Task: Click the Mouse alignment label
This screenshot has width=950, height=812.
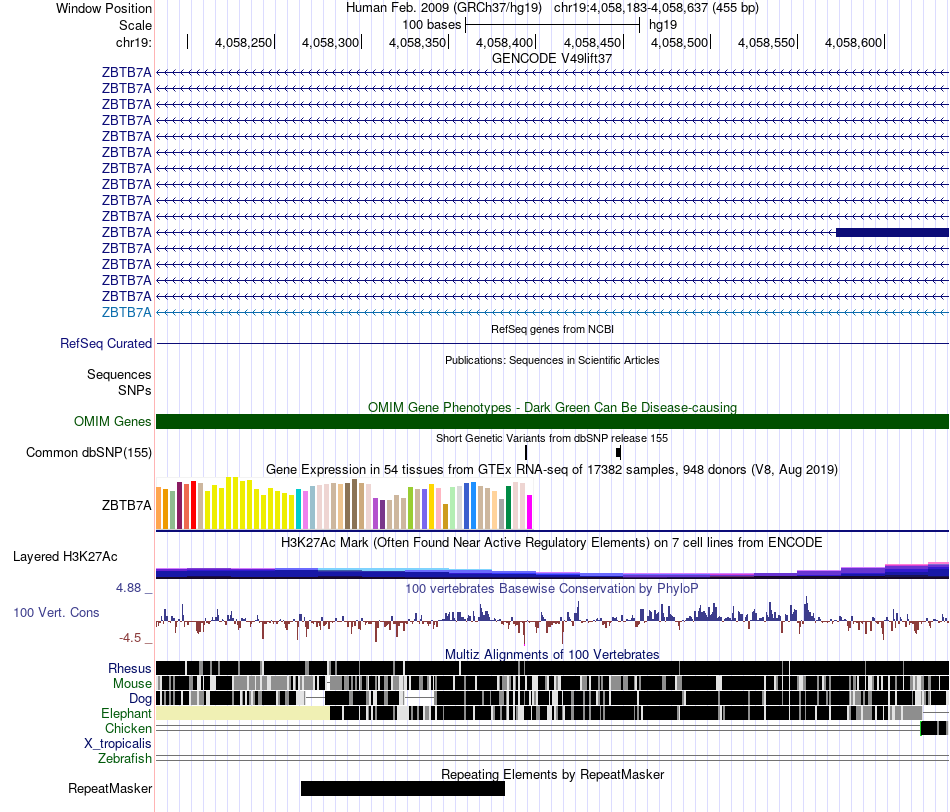Action: pos(132,684)
